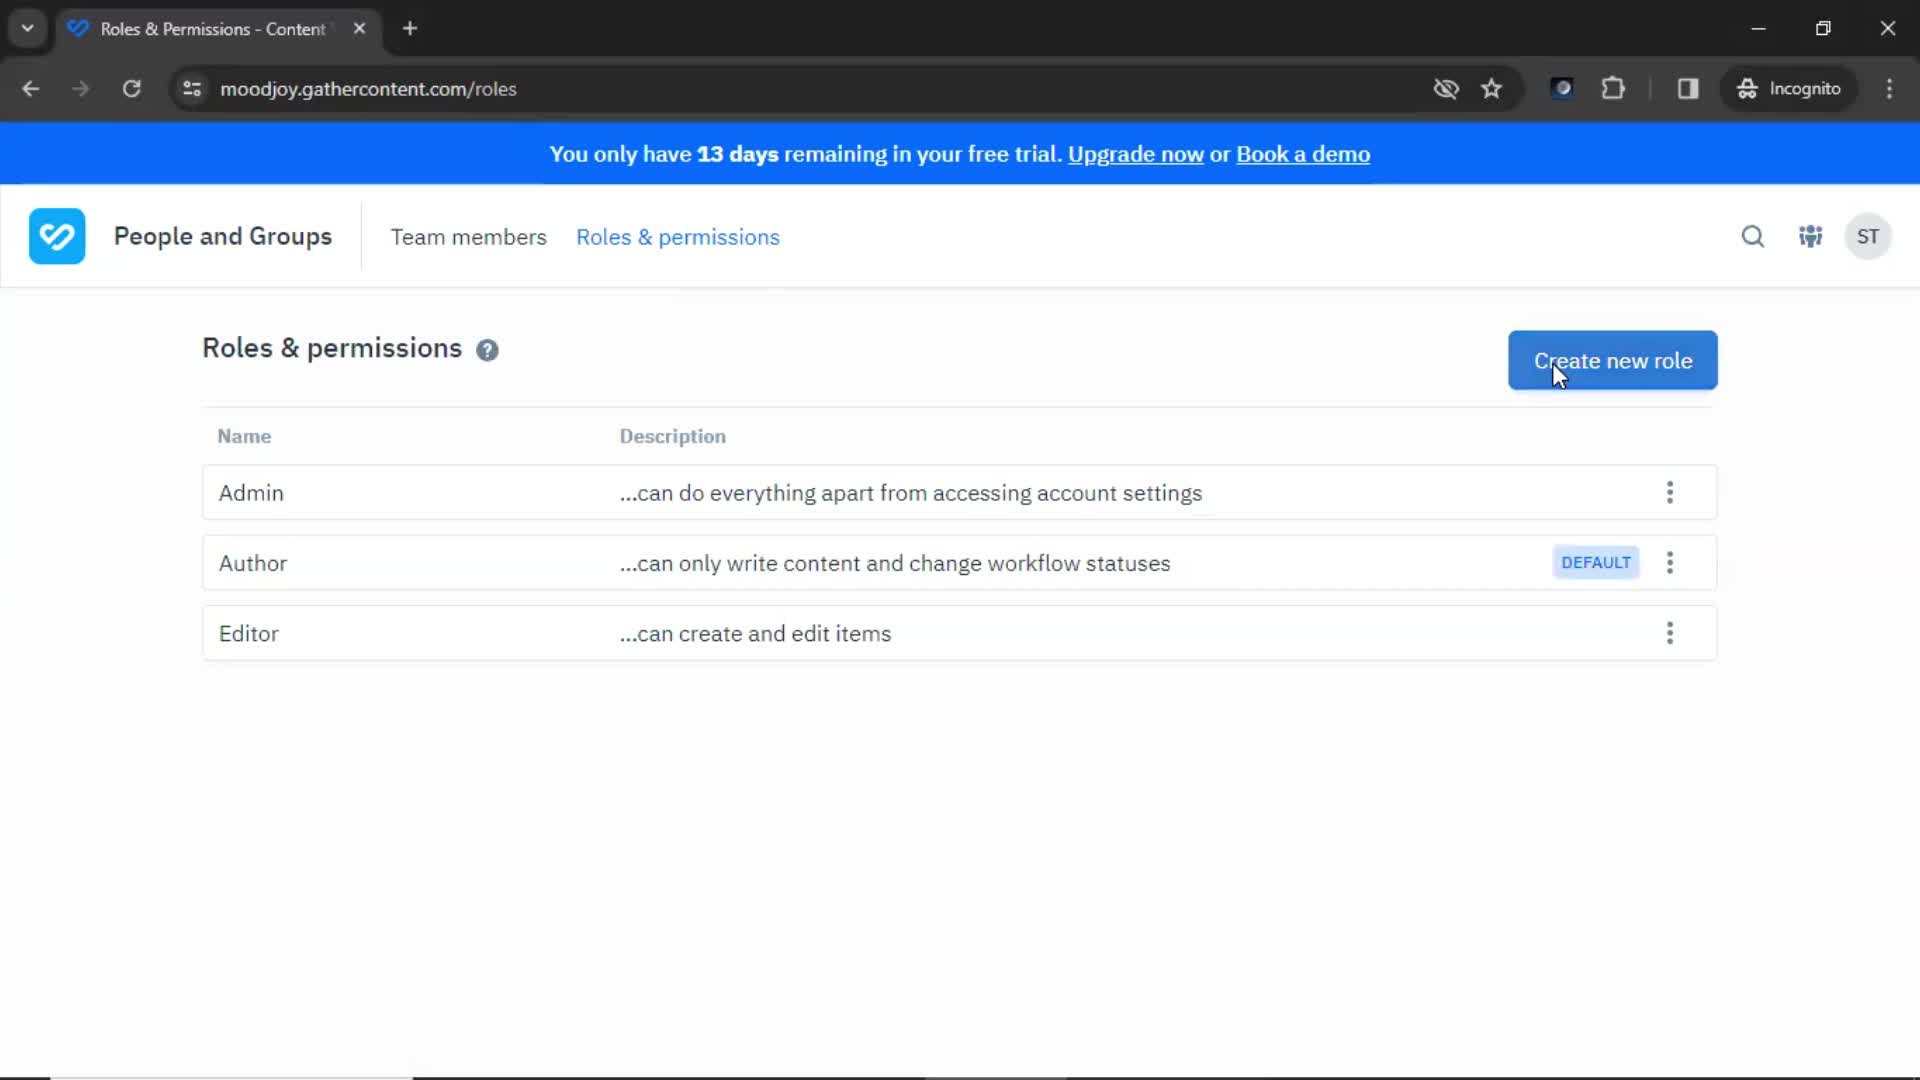Expand Admin role options dropdown
This screenshot has width=1920, height=1080.
(x=1668, y=492)
